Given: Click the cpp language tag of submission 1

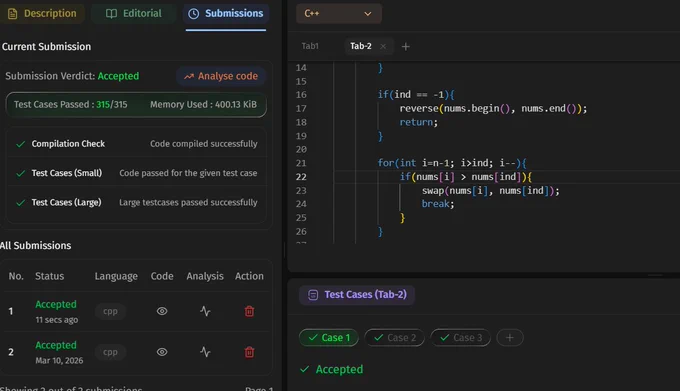Looking at the screenshot, I should click(x=110, y=311).
